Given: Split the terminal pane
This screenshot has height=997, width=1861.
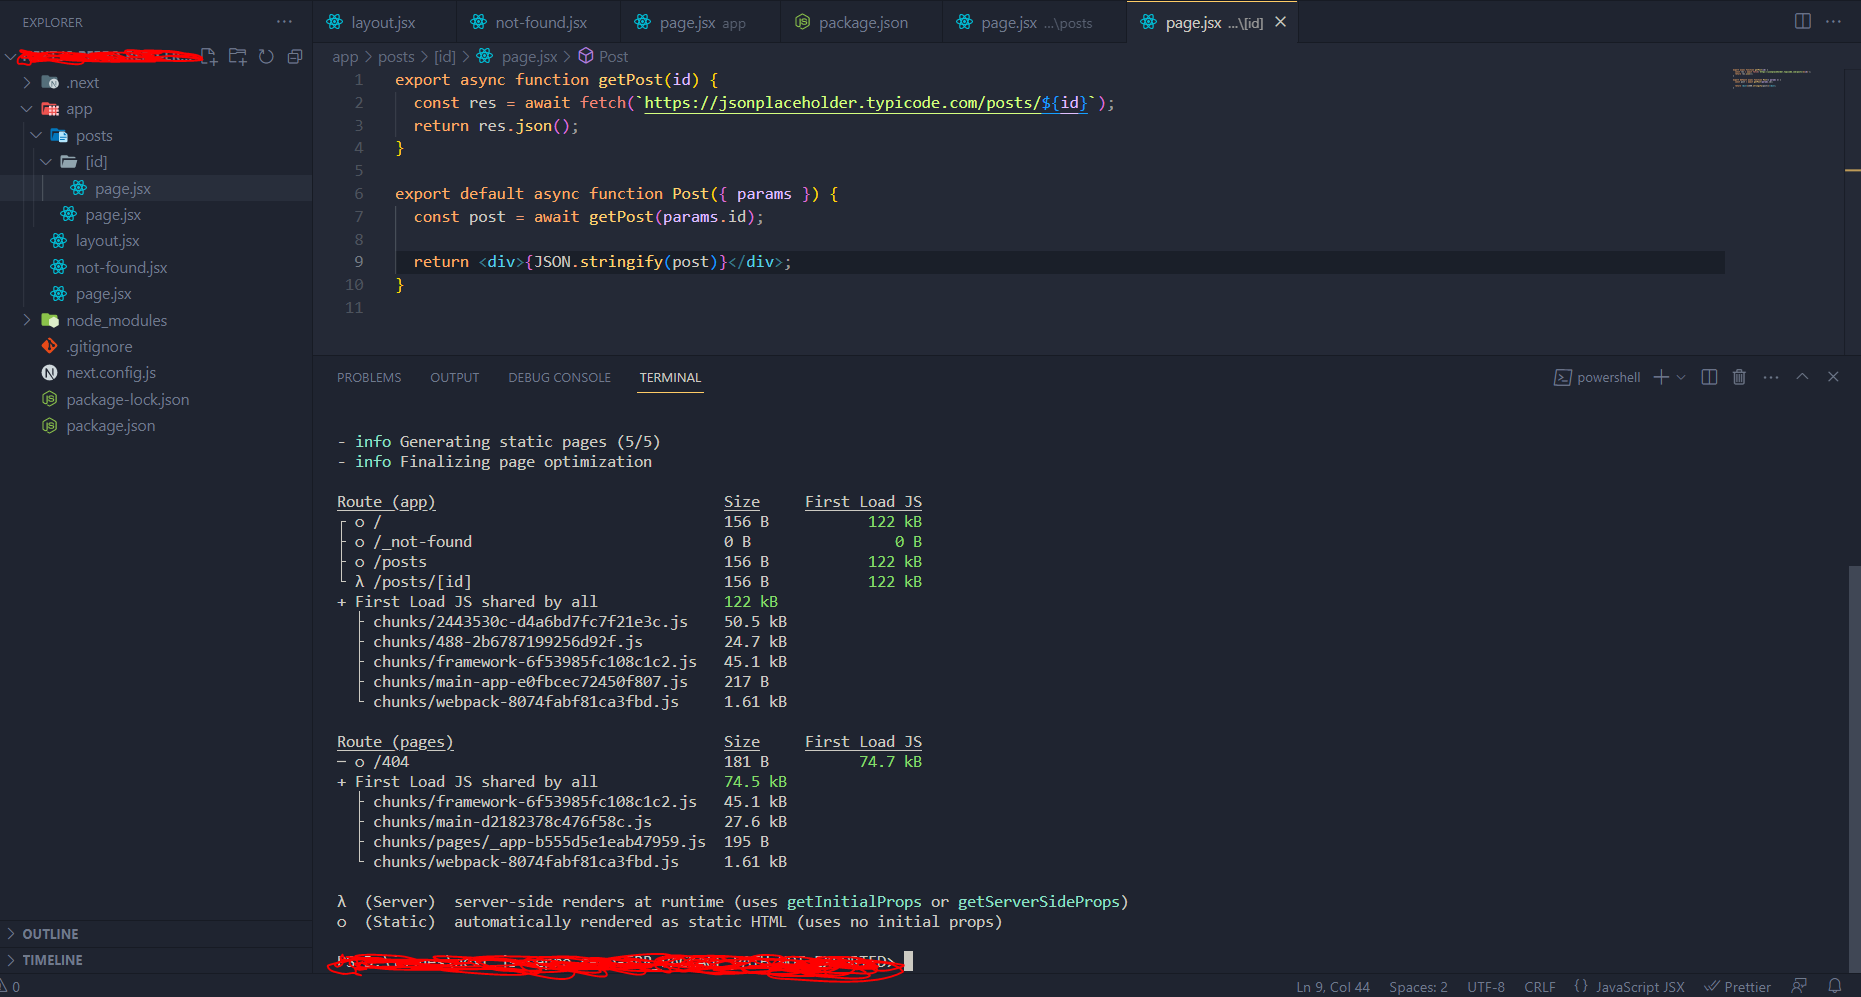Looking at the screenshot, I should tap(1708, 377).
